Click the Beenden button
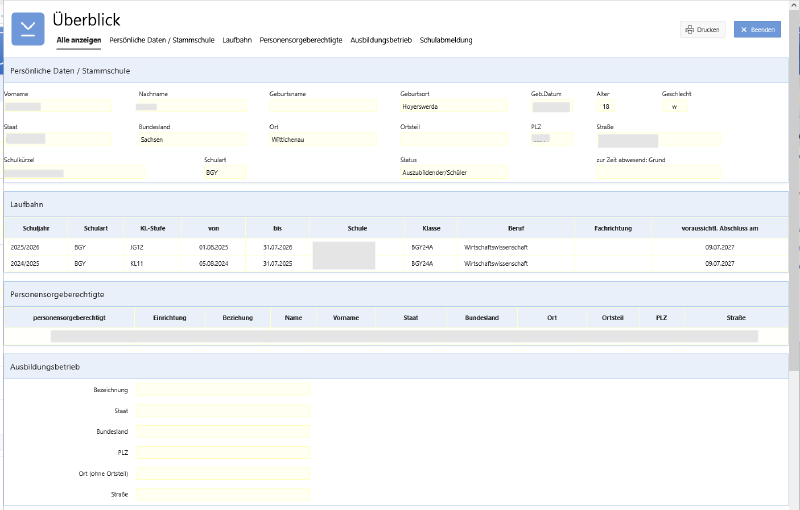 click(757, 30)
